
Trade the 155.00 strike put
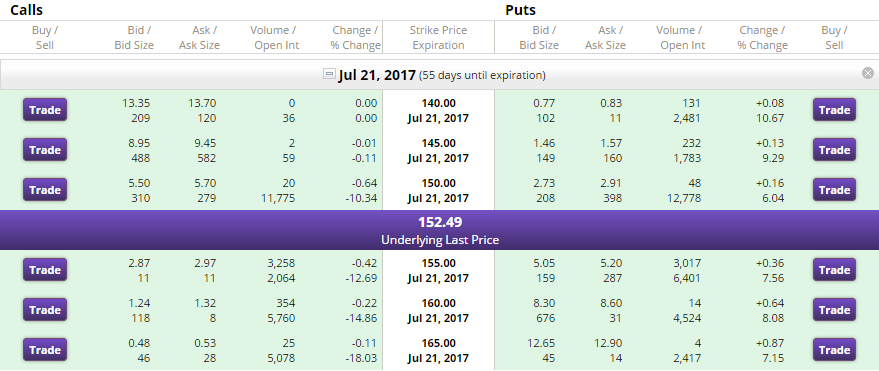(x=834, y=270)
